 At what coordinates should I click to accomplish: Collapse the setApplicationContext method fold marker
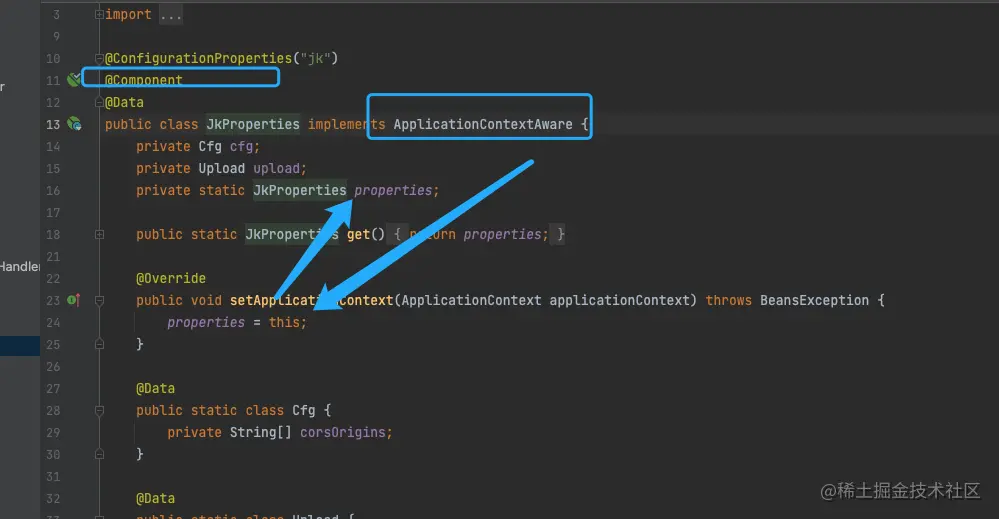[x=99, y=300]
